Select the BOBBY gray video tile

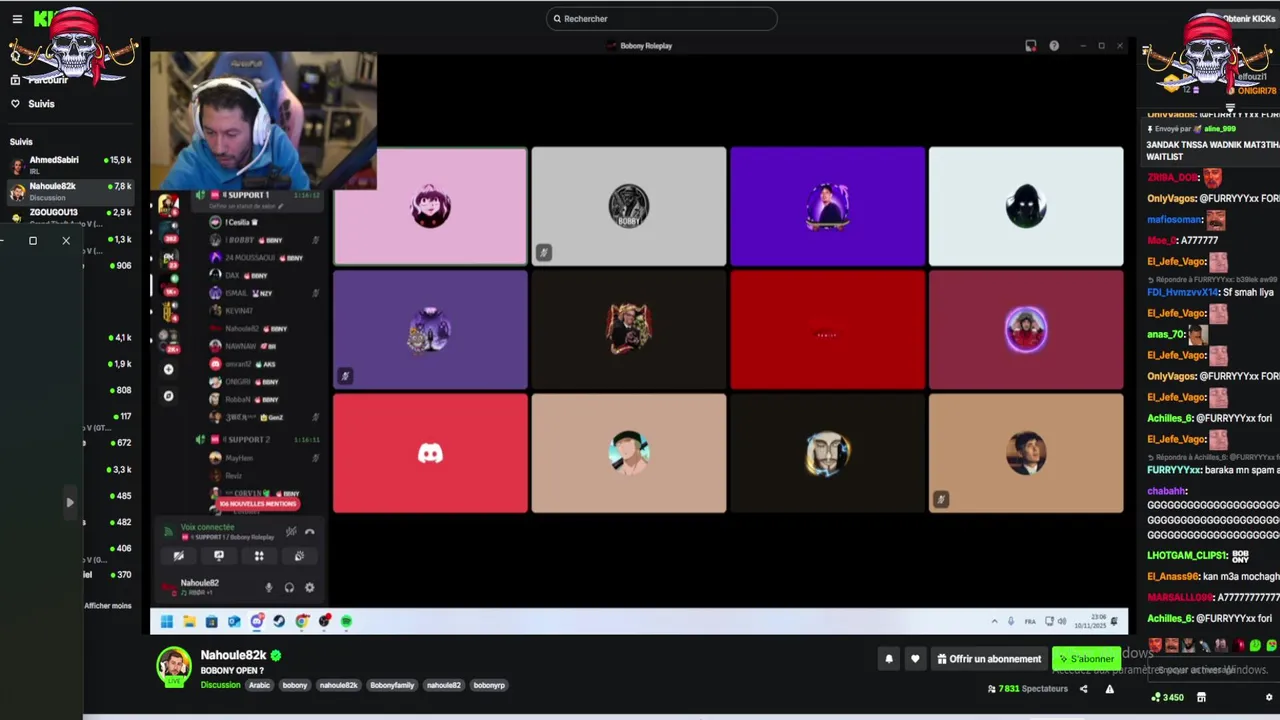[x=629, y=206]
